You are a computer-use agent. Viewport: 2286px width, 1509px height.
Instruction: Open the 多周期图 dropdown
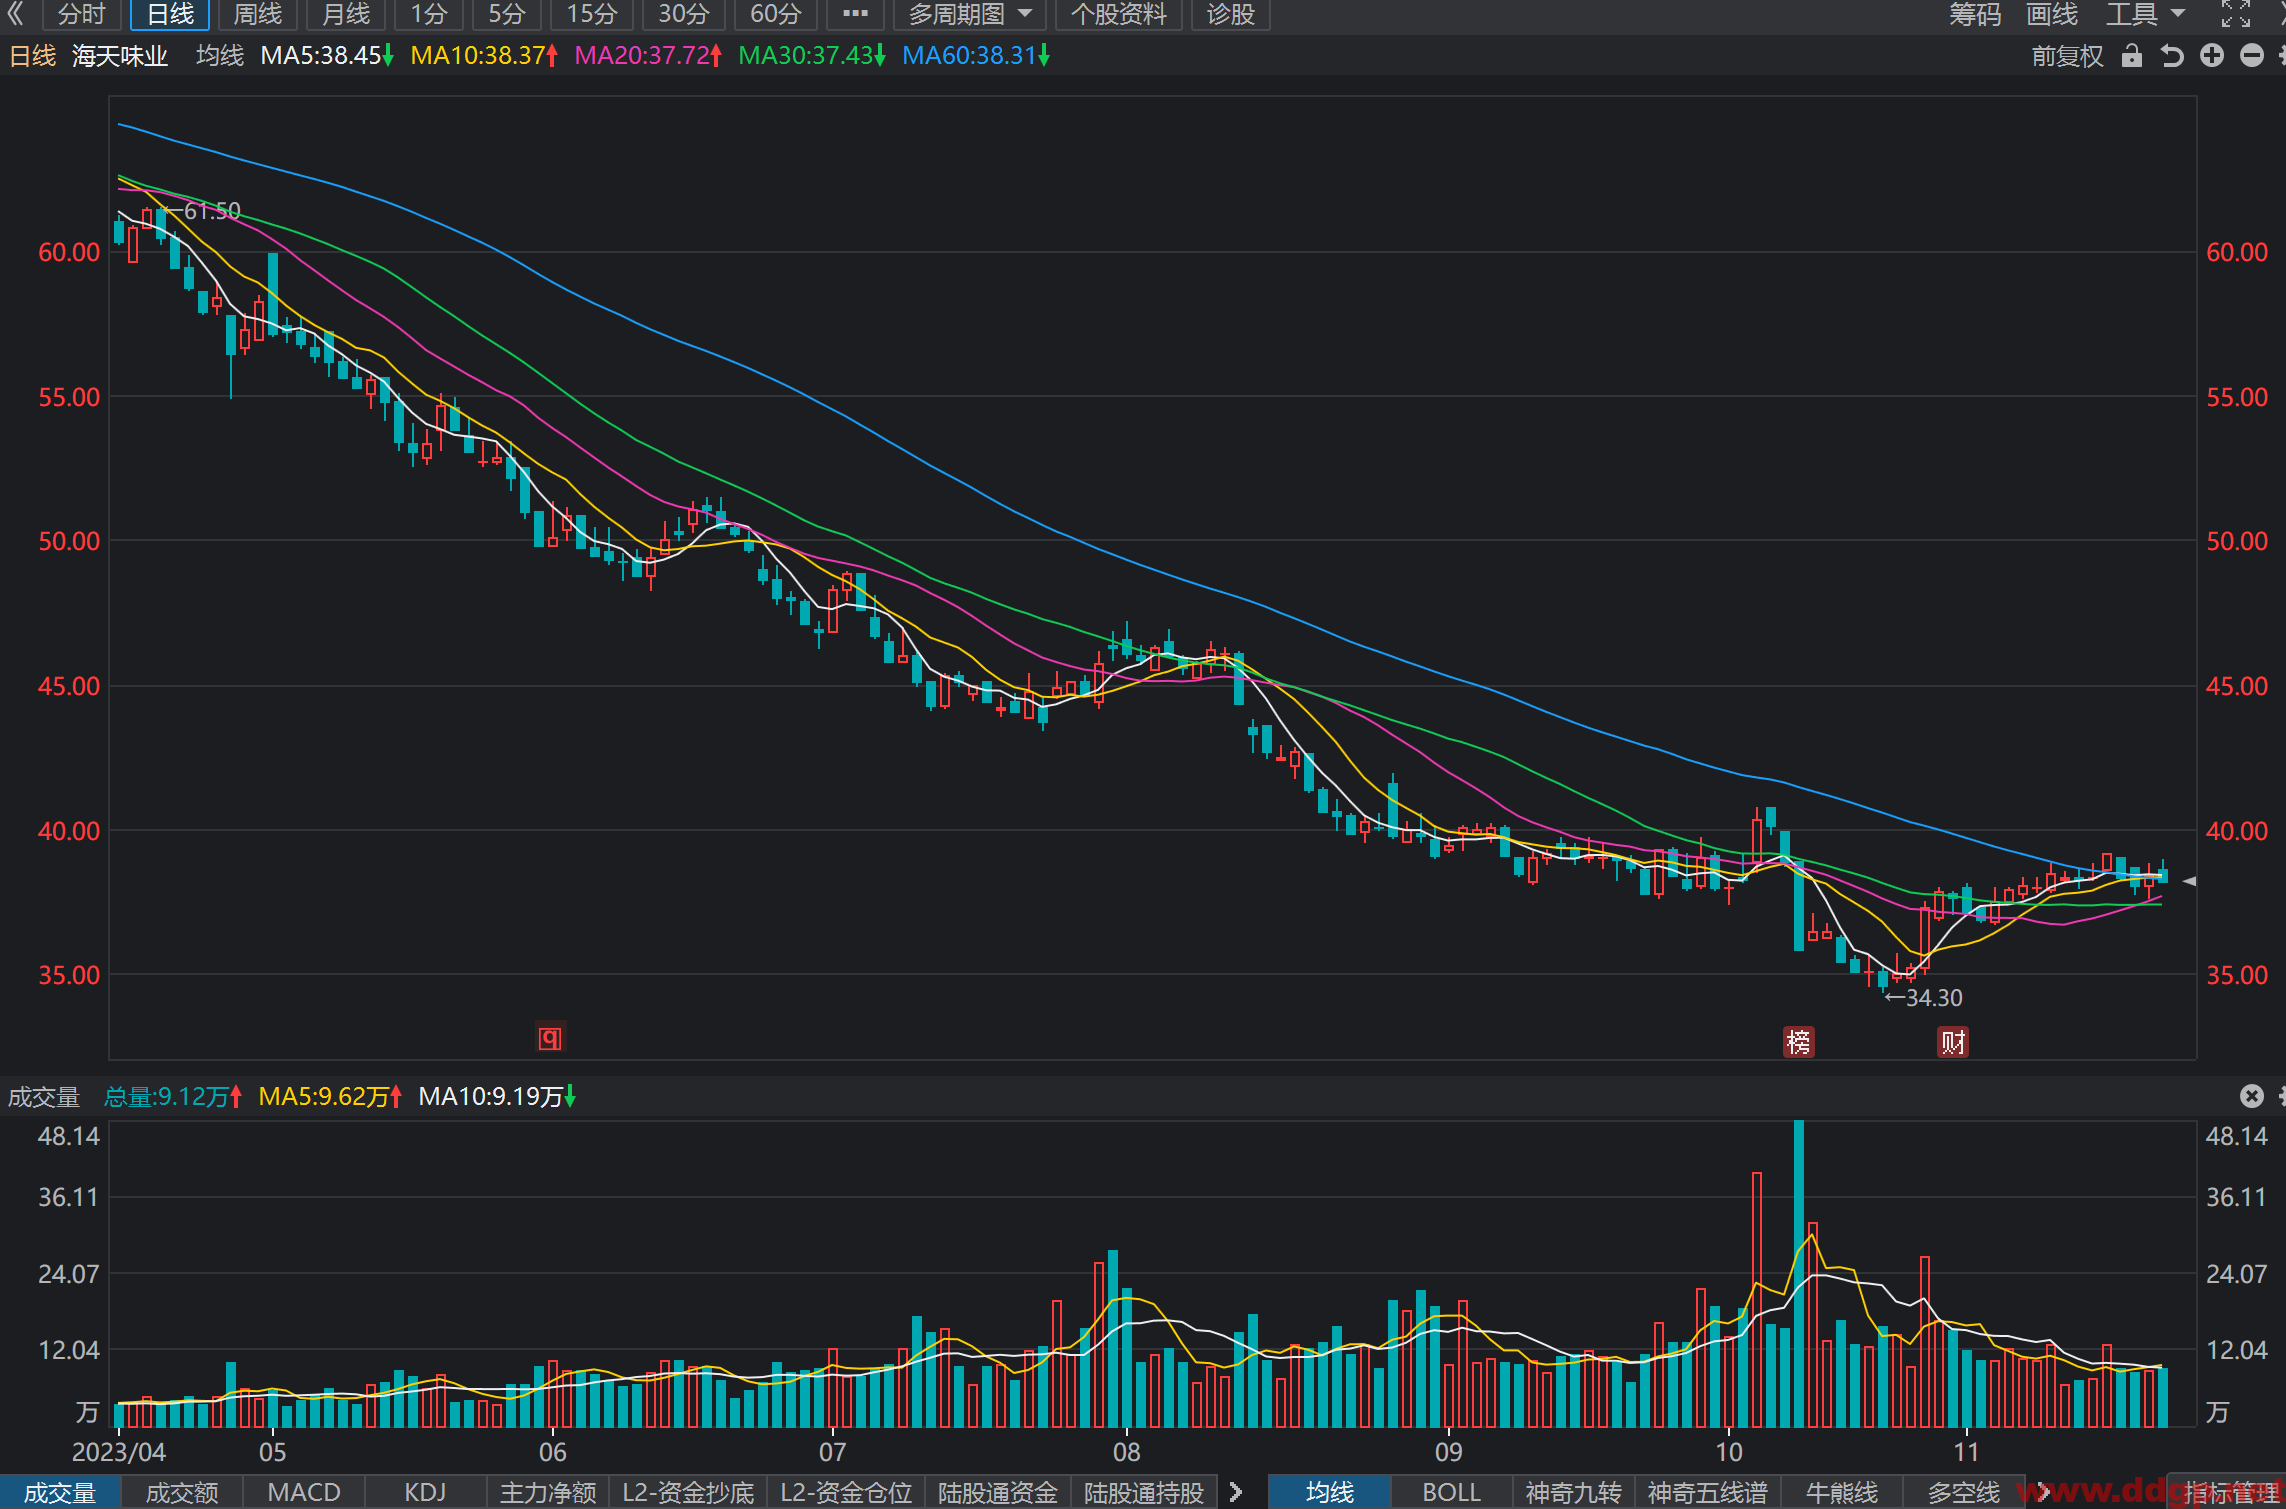click(x=970, y=14)
